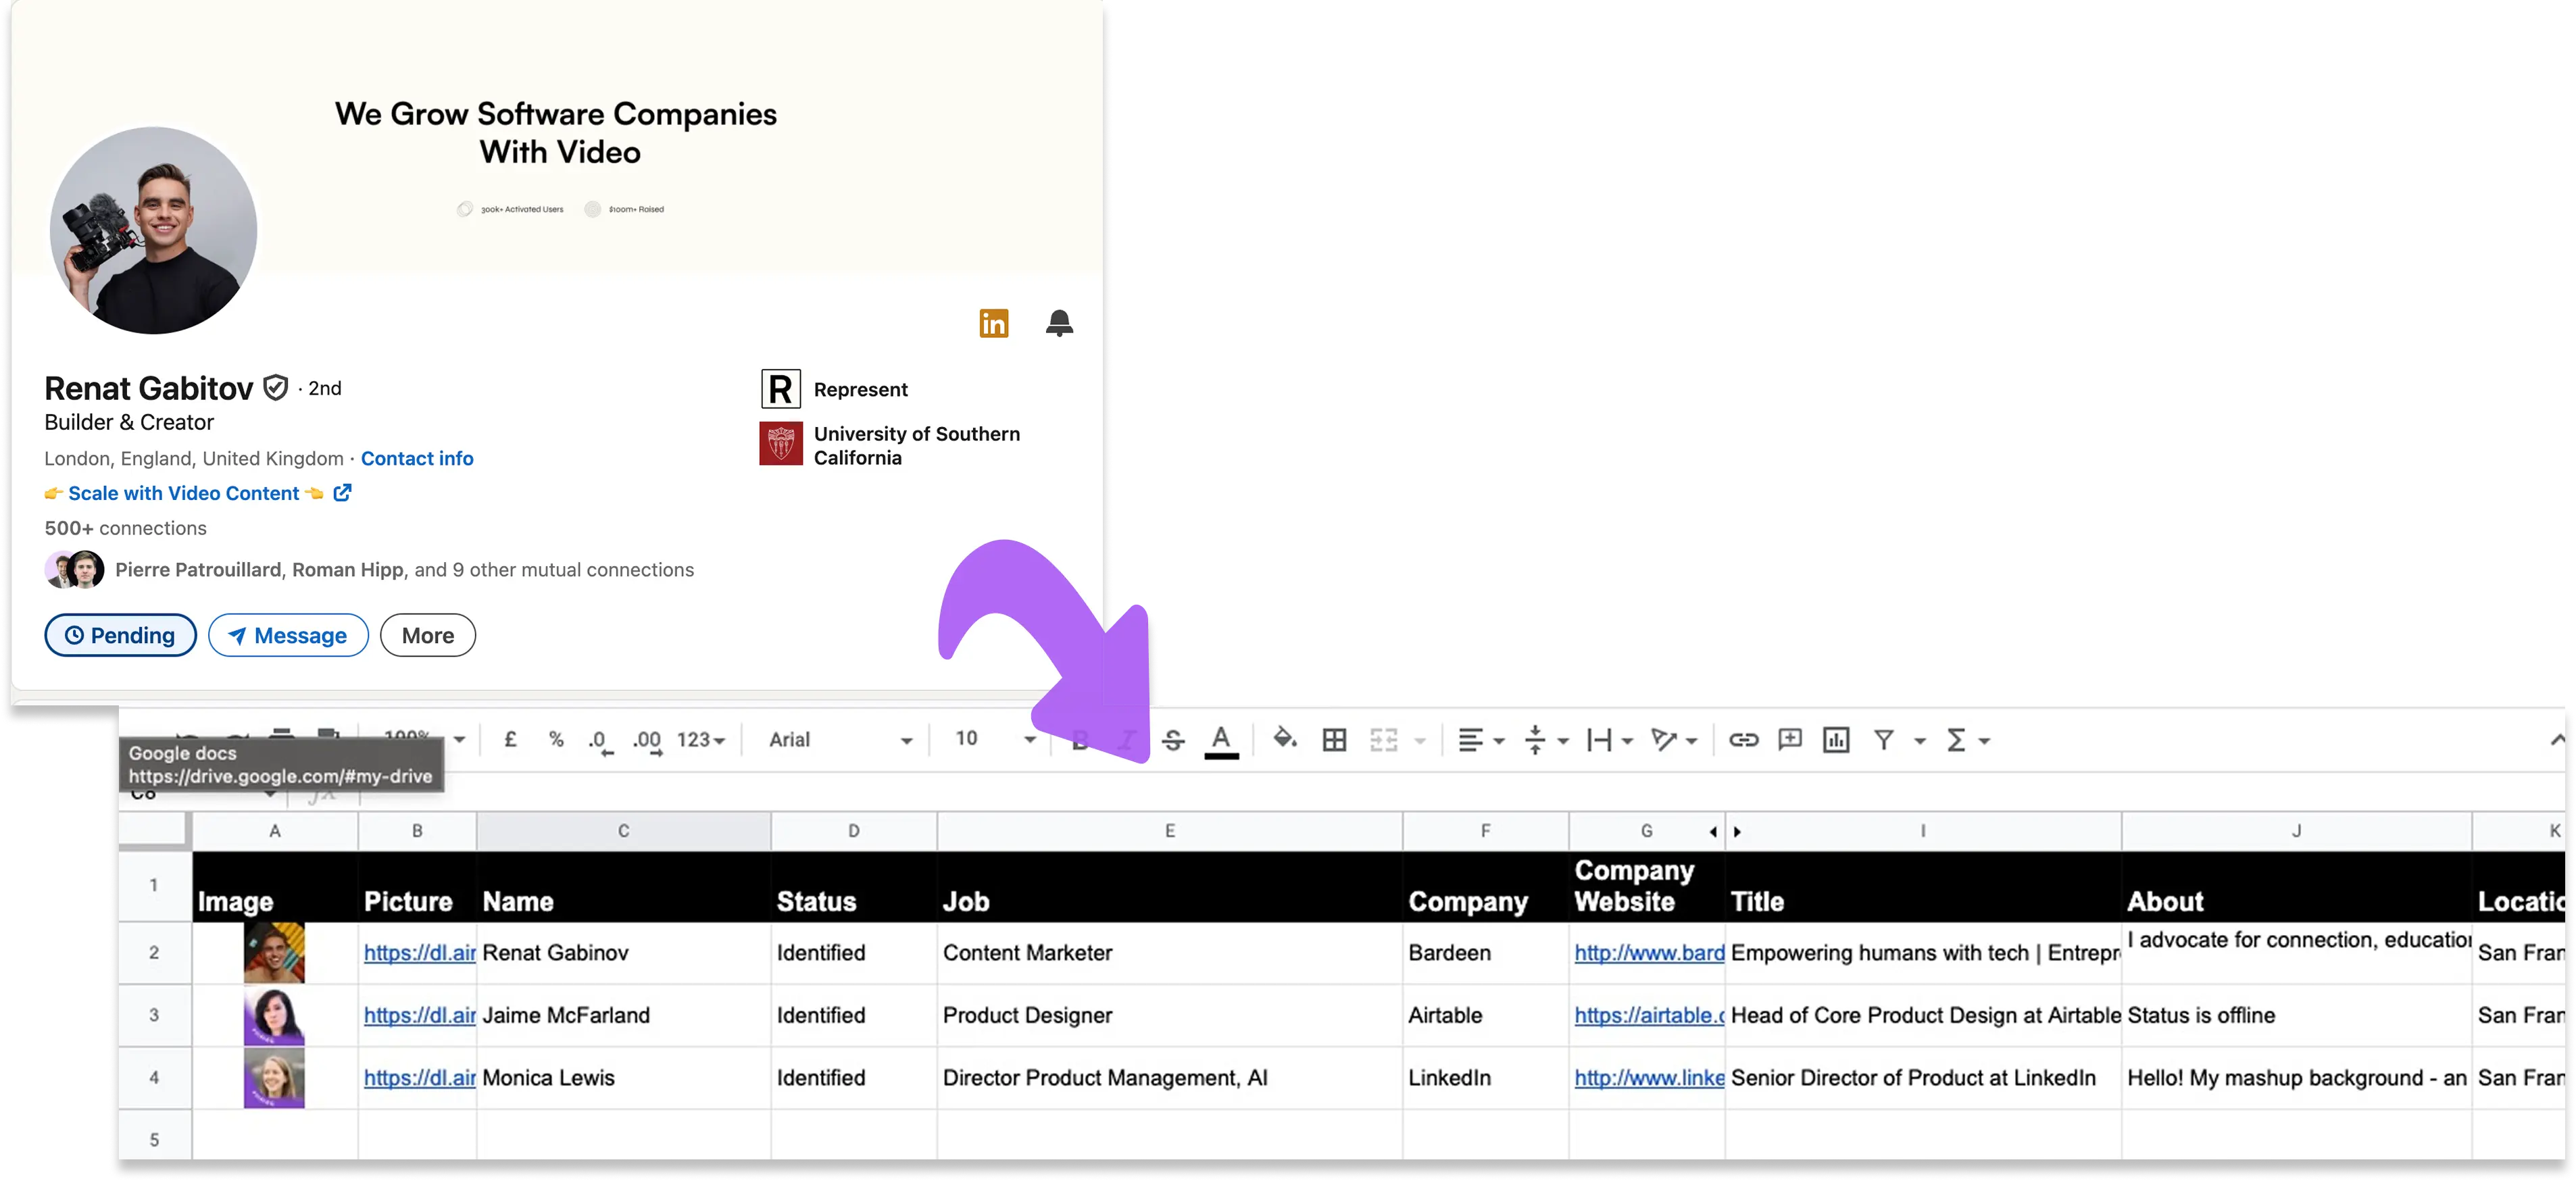The width and height of the screenshot is (2576, 1181).
Task: Select column E header
Action: [1169, 831]
